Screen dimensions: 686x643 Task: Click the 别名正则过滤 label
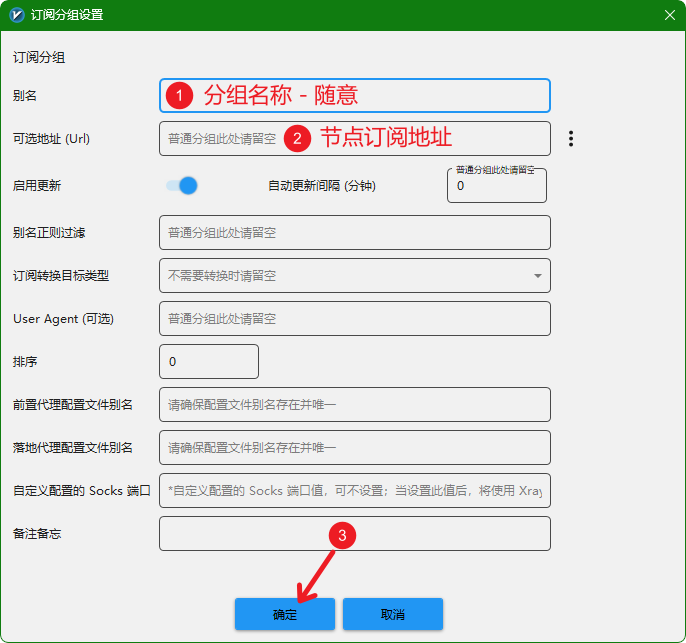coord(49,232)
